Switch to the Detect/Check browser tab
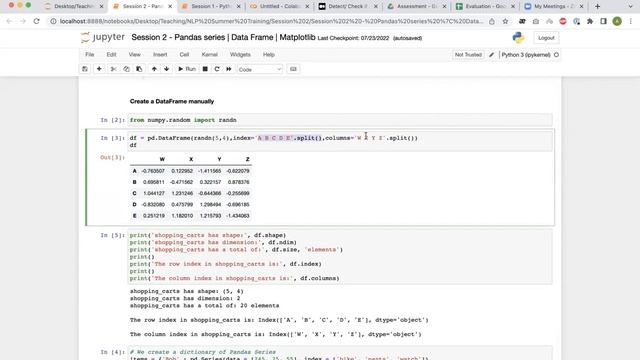Screen dimensions: 640x360 348,6
